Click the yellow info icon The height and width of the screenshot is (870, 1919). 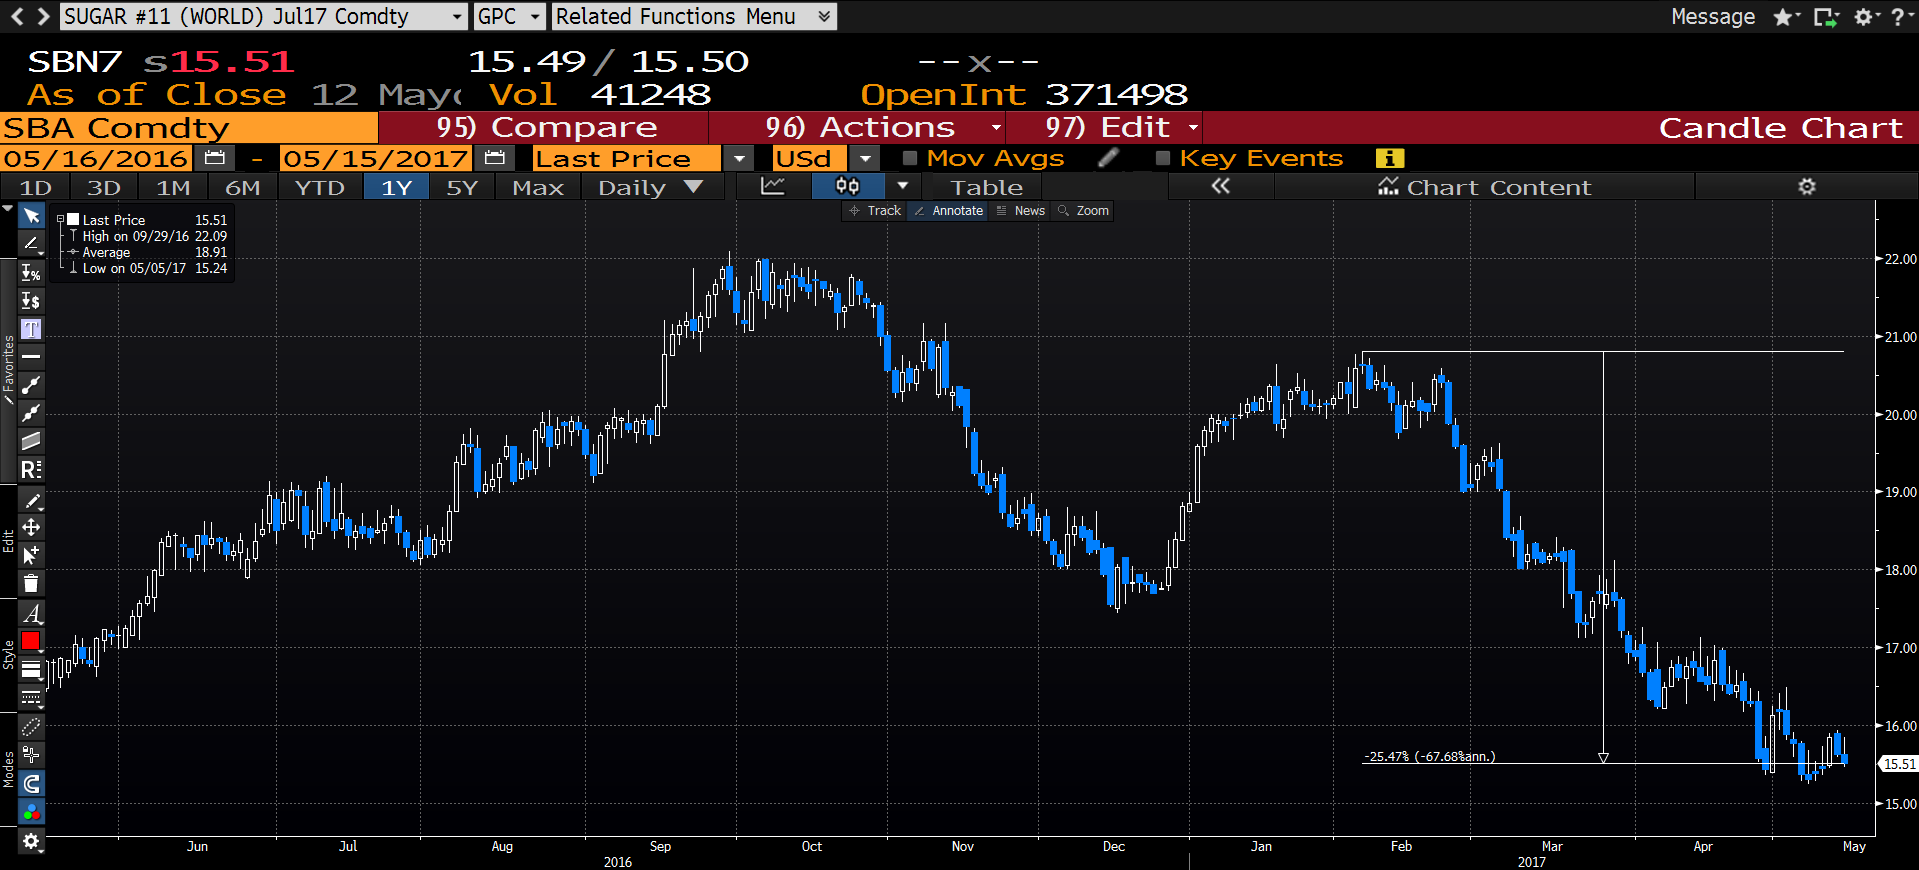pos(1390,158)
